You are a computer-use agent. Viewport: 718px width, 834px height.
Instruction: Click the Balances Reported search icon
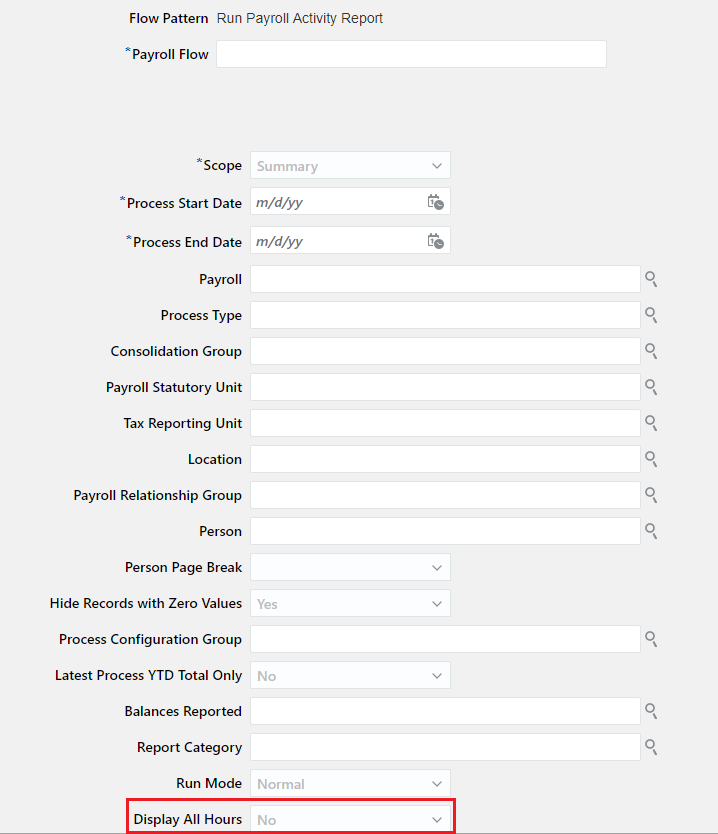coord(650,711)
